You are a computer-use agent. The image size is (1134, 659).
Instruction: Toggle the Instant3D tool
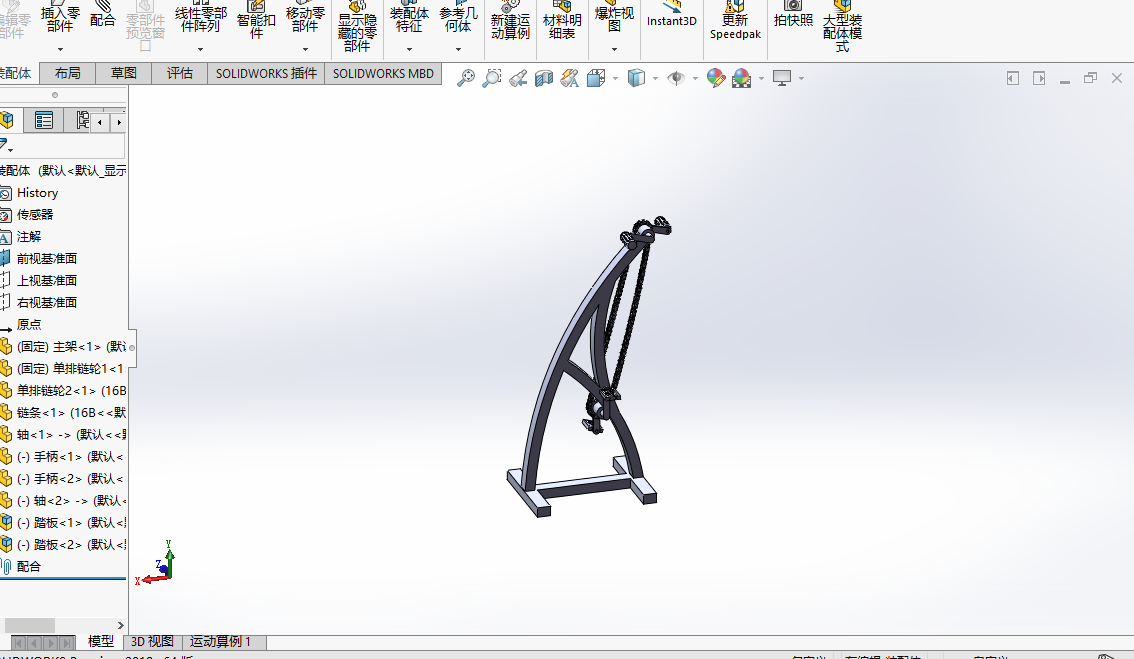[672, 14]
